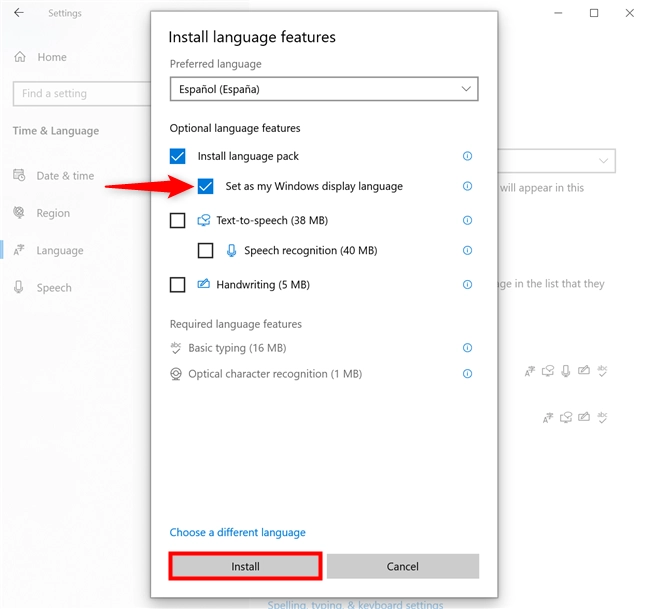648x609 pixels.
Task: Click the Basic typing abc icon
Action: pos(176,348)
